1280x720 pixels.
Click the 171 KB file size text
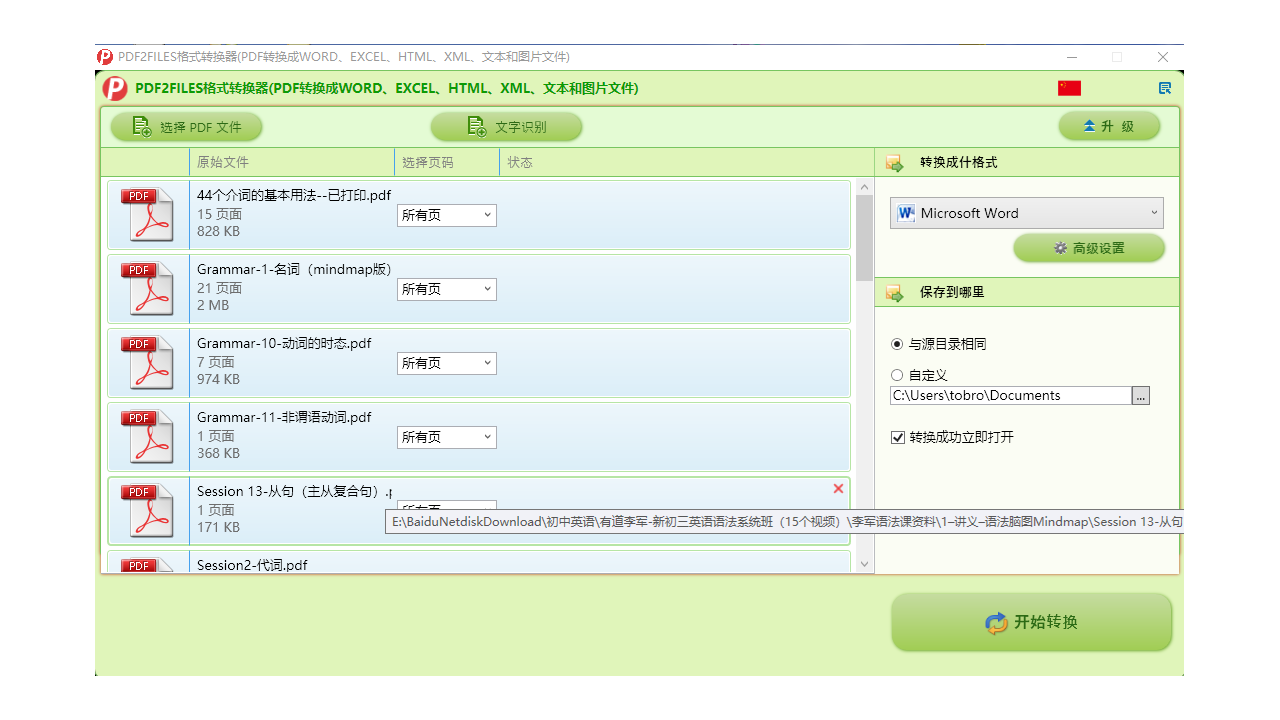click(x=218, y=527)
